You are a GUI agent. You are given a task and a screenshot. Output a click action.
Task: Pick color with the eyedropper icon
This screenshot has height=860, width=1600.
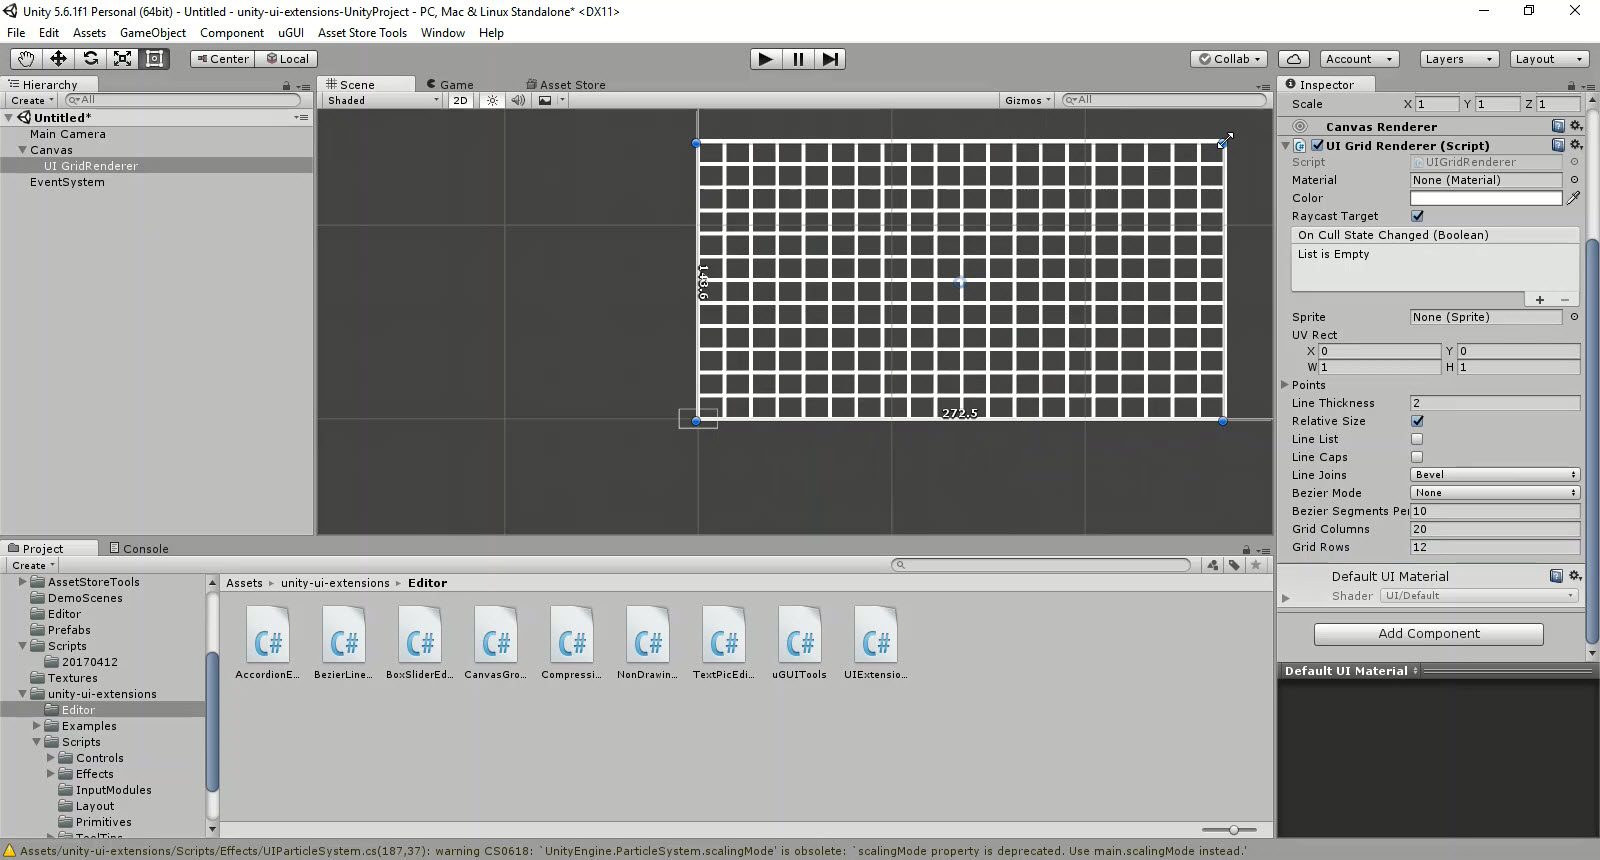pyautogui.click(x=1574, y=198)
